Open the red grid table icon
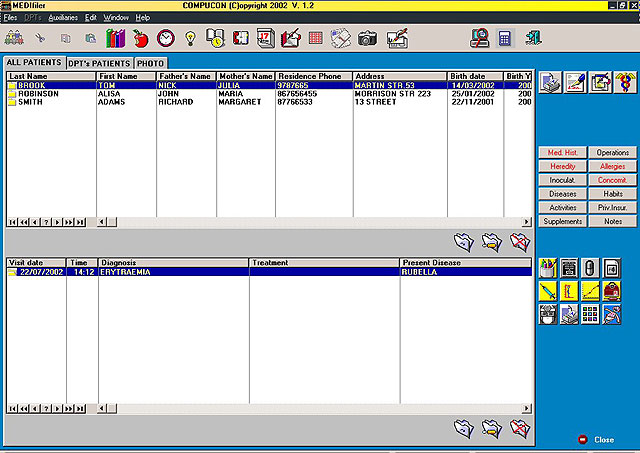The image size is (640, 453). point(316,38)
